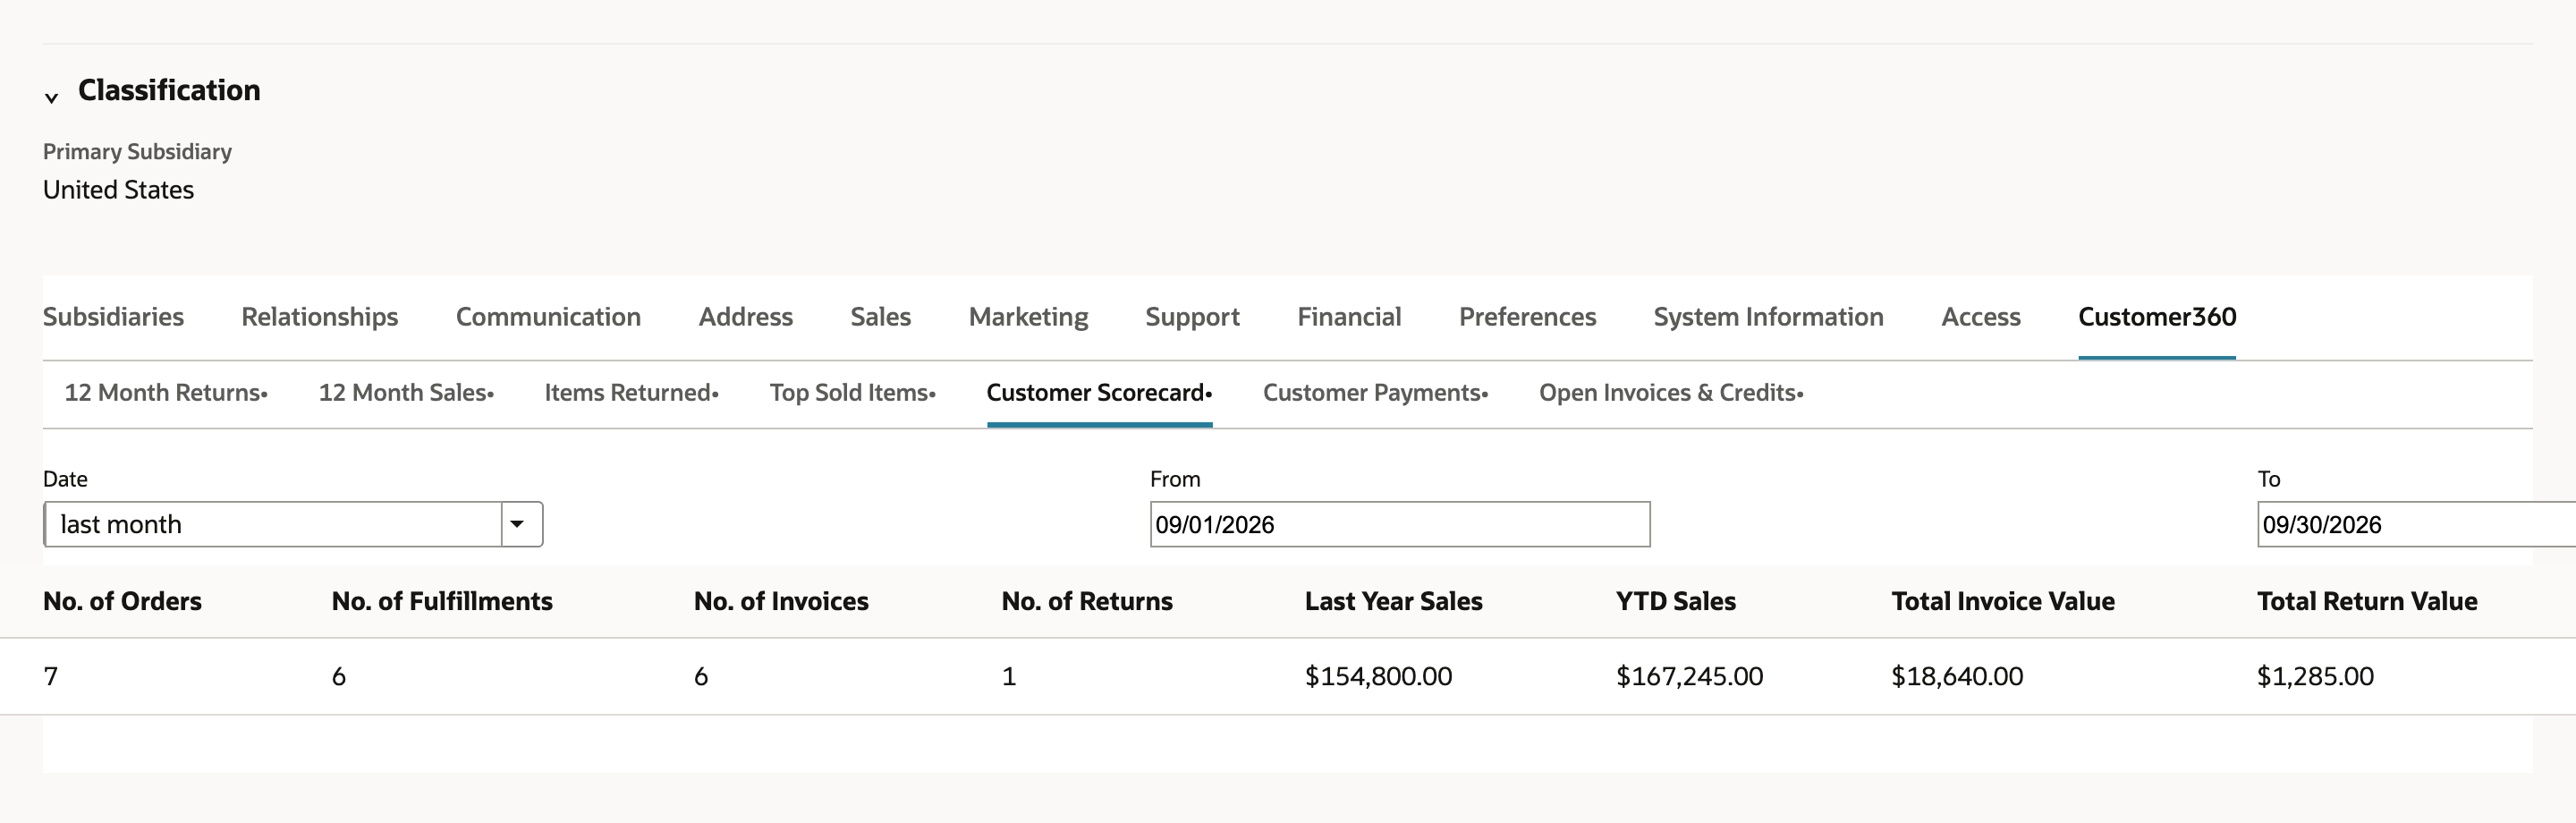Image resolution: width=2576 pixels, height=823 pixels.
Task: Select the $18,640.00 invoice value cell
Action: coord(1957,677)
